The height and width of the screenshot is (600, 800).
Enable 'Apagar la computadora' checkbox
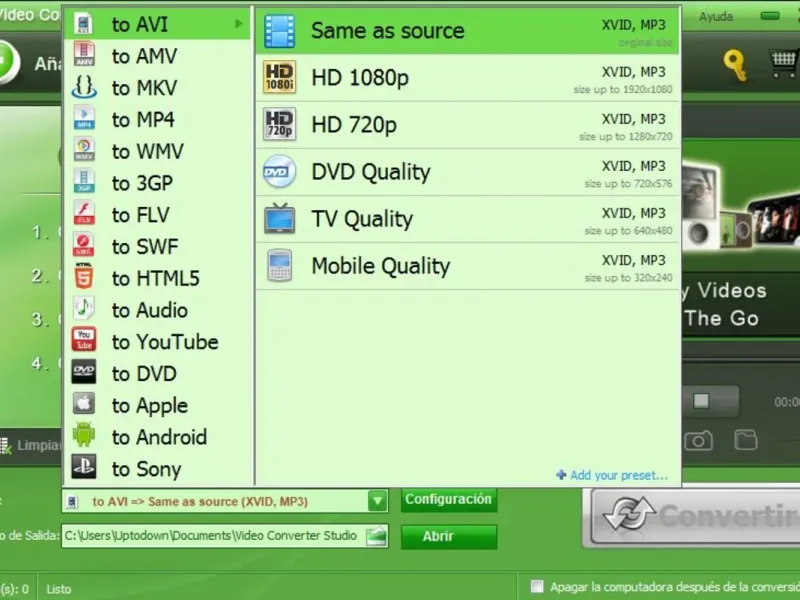[x=537, y=586]
